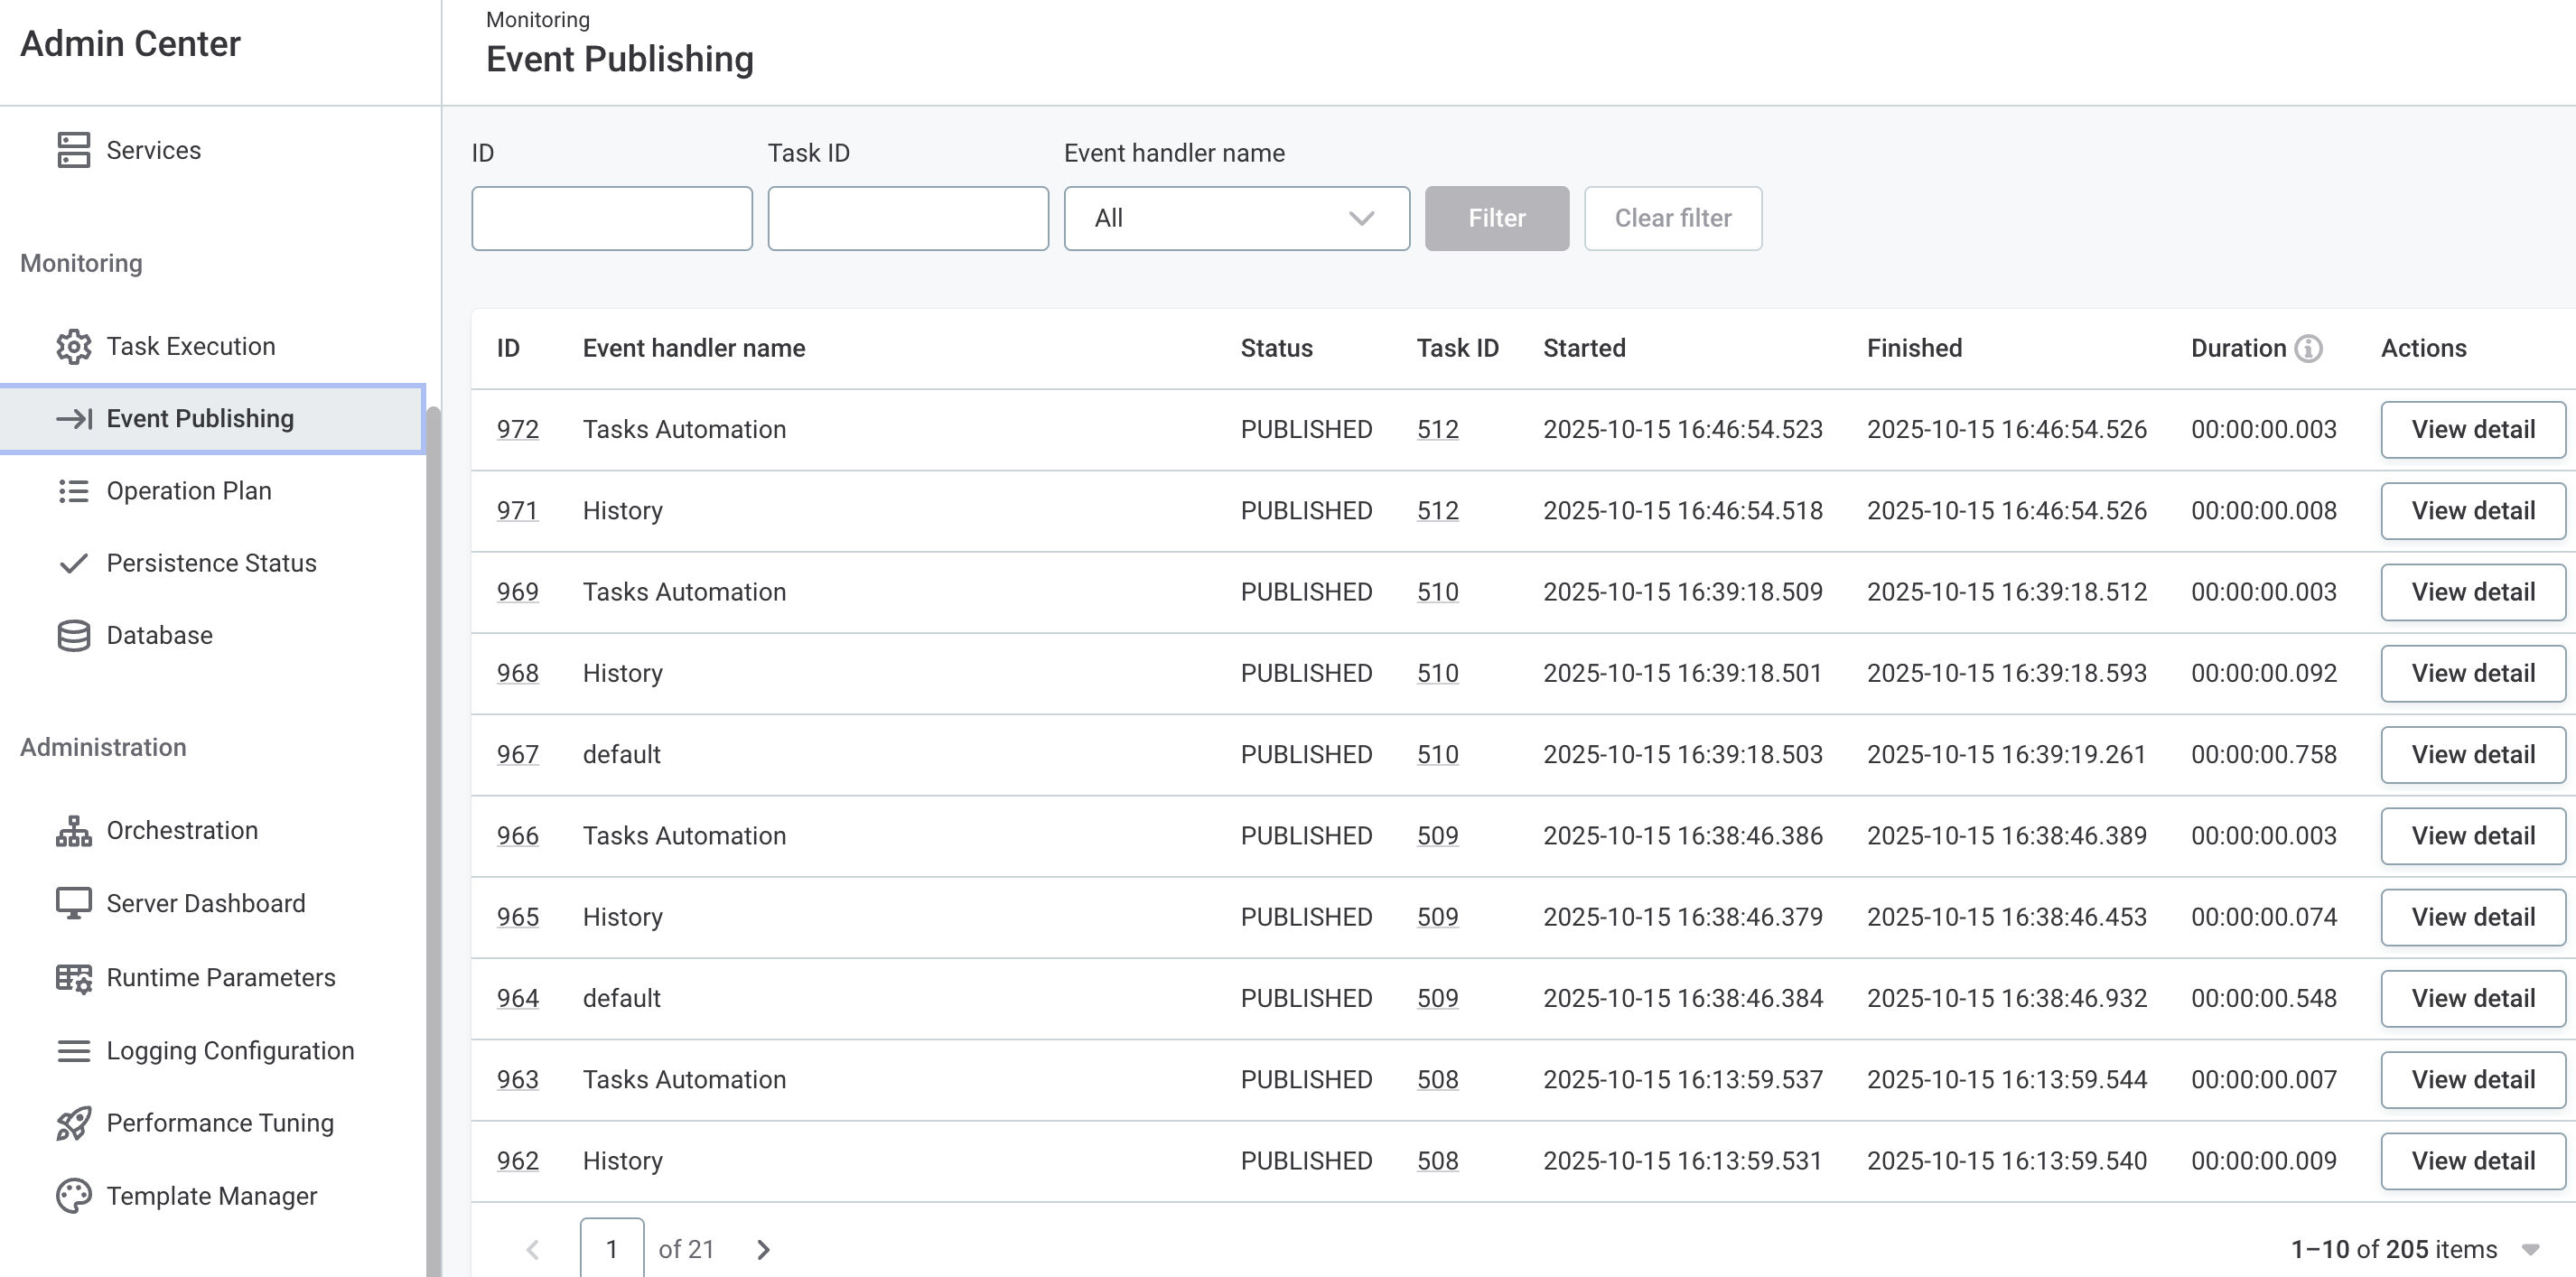View detail for event 972
2576x1277 pixels.
(x=2473, y=428)
